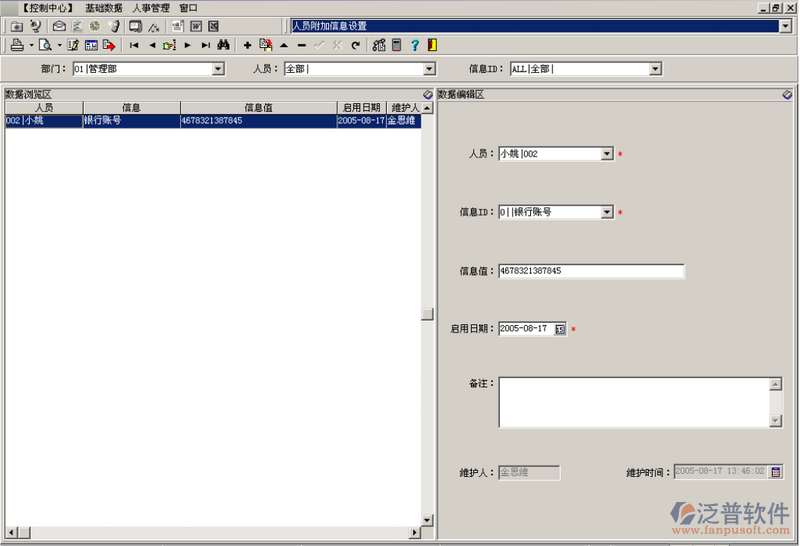Screen dimensions: 800x546
Task: Click the print preview magnifier icon
Action: click(x=45, y=45)
